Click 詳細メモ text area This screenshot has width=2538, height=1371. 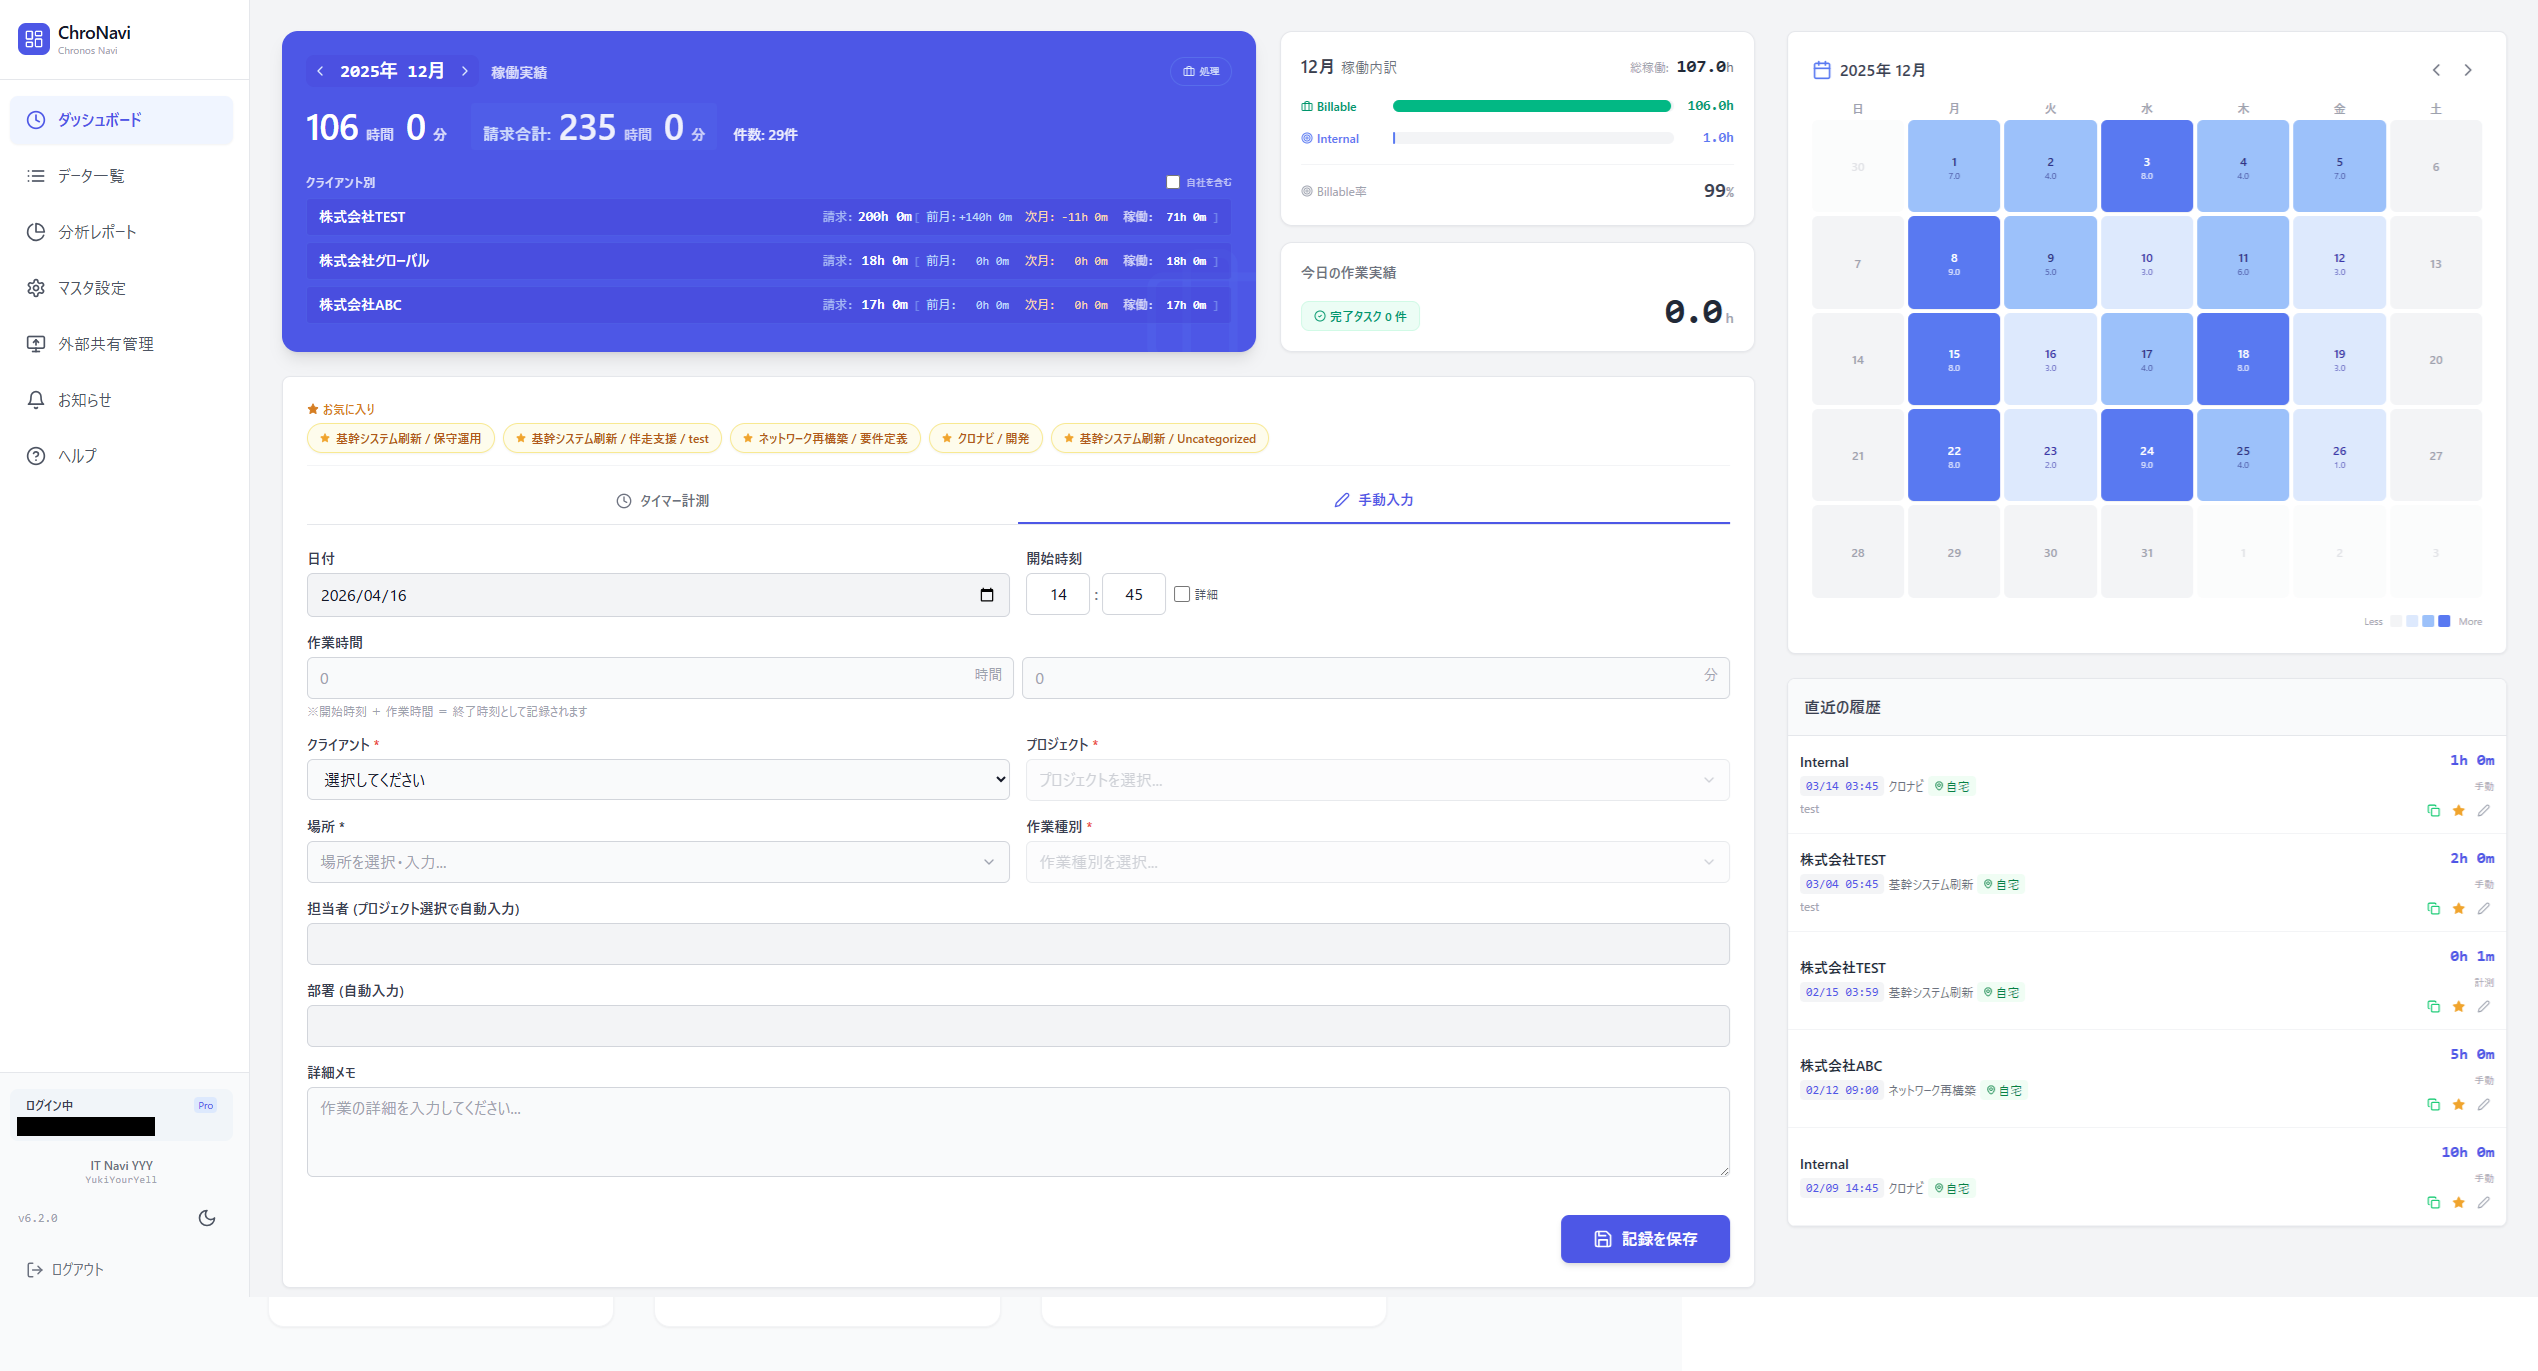point(1017,1131)
